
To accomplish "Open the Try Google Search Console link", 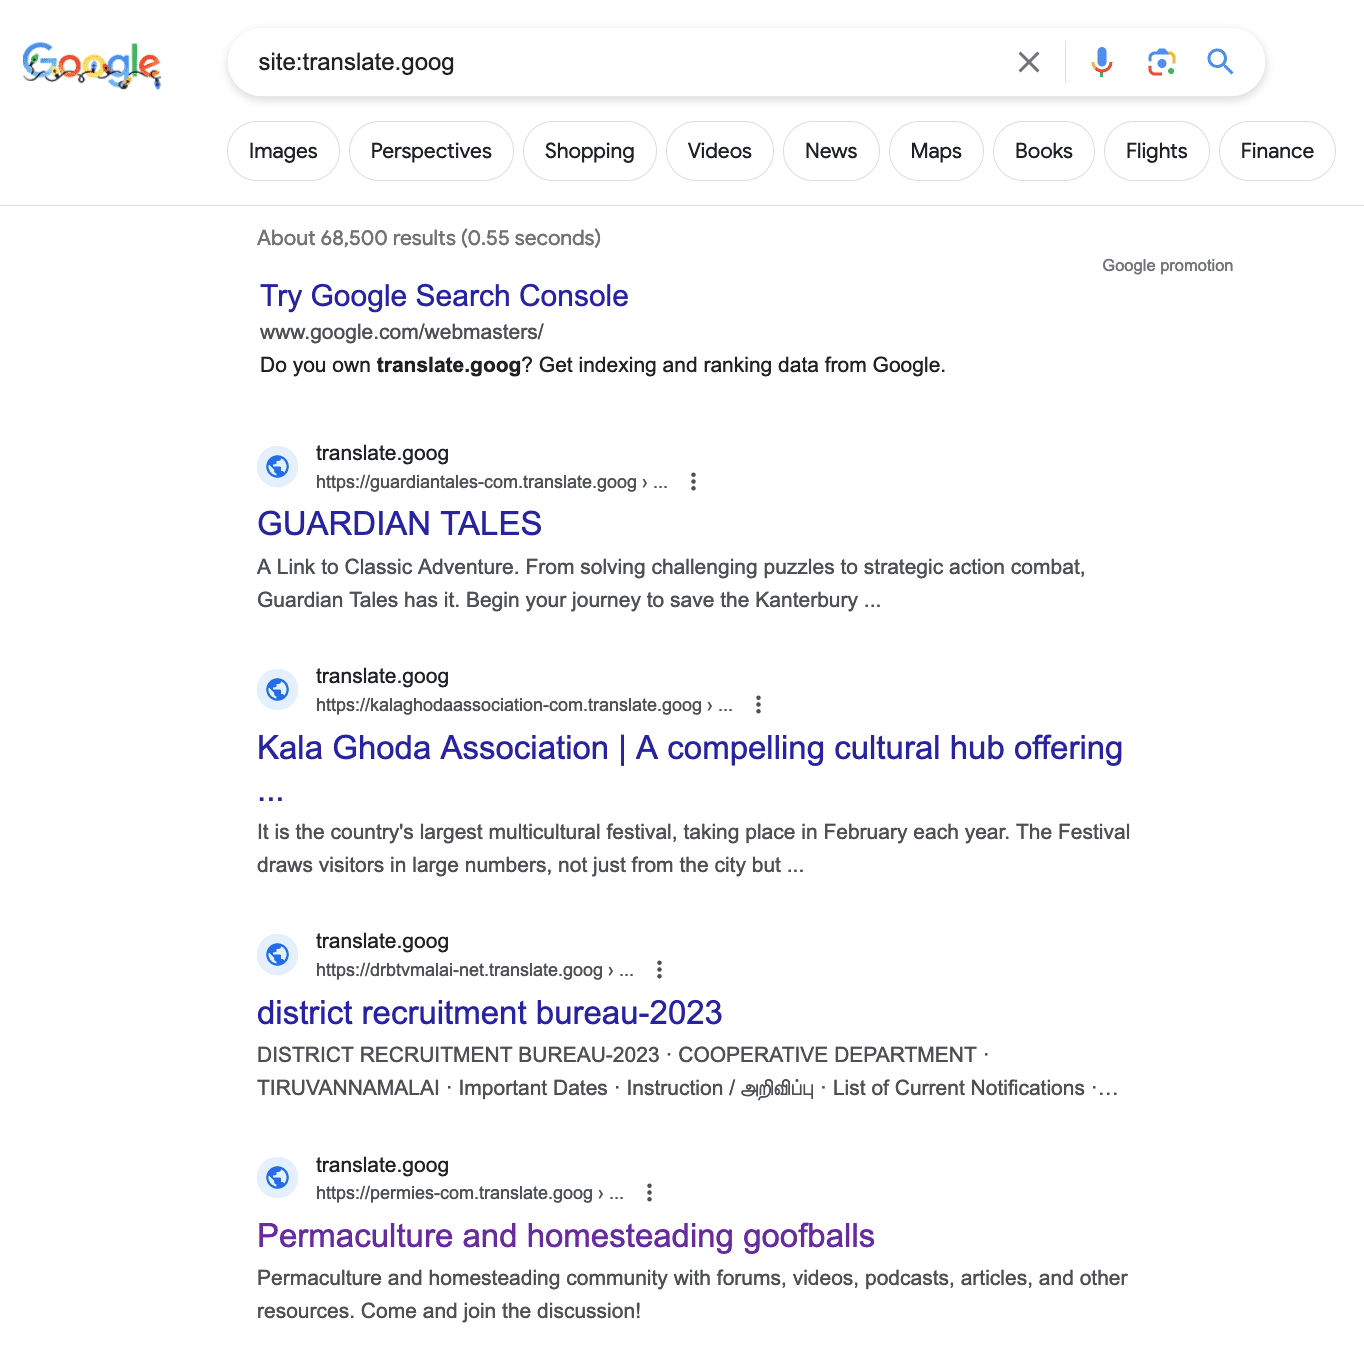I will point(444,296).
